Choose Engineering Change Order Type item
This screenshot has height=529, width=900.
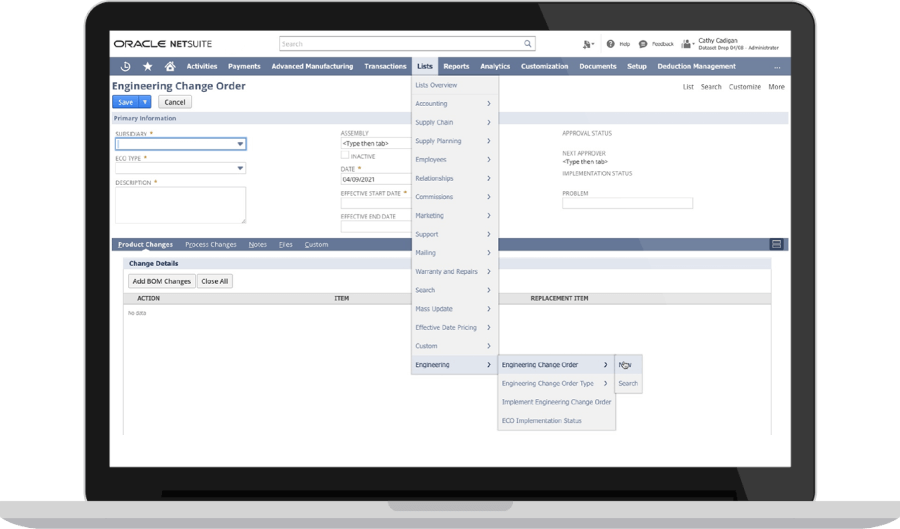[x=556, y=383]
